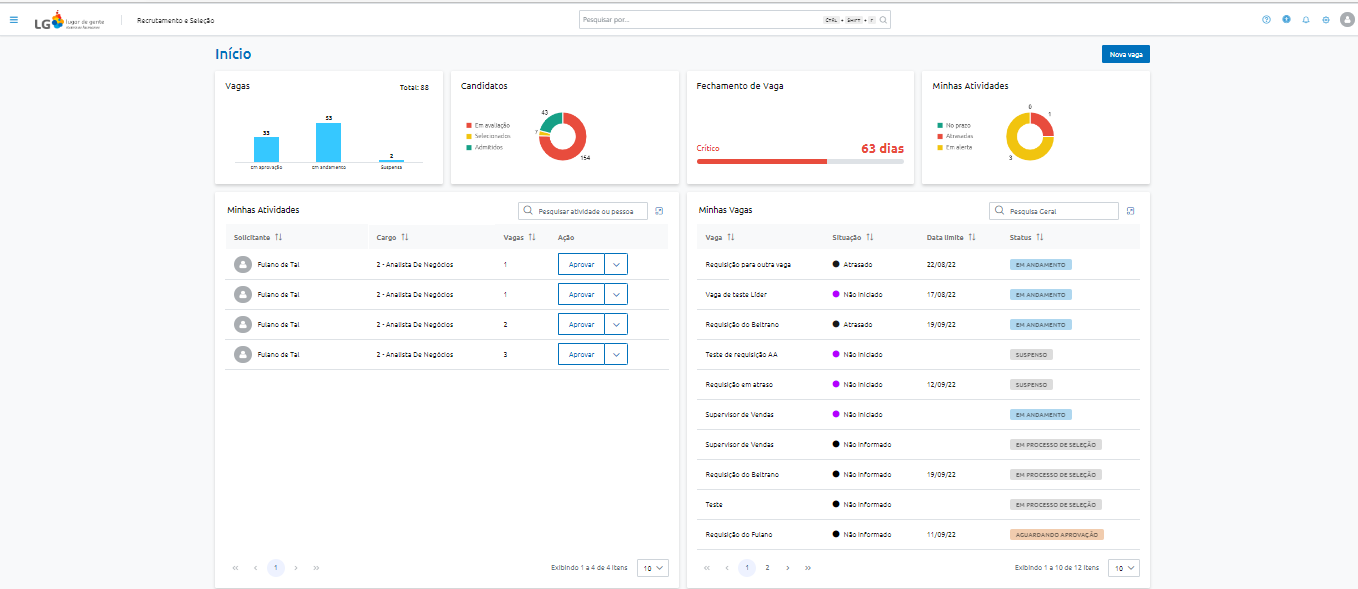The height and width of the screenshot is (589, 1358).
Task: Click the notifications bell icon
Action: pos(1306,20)
